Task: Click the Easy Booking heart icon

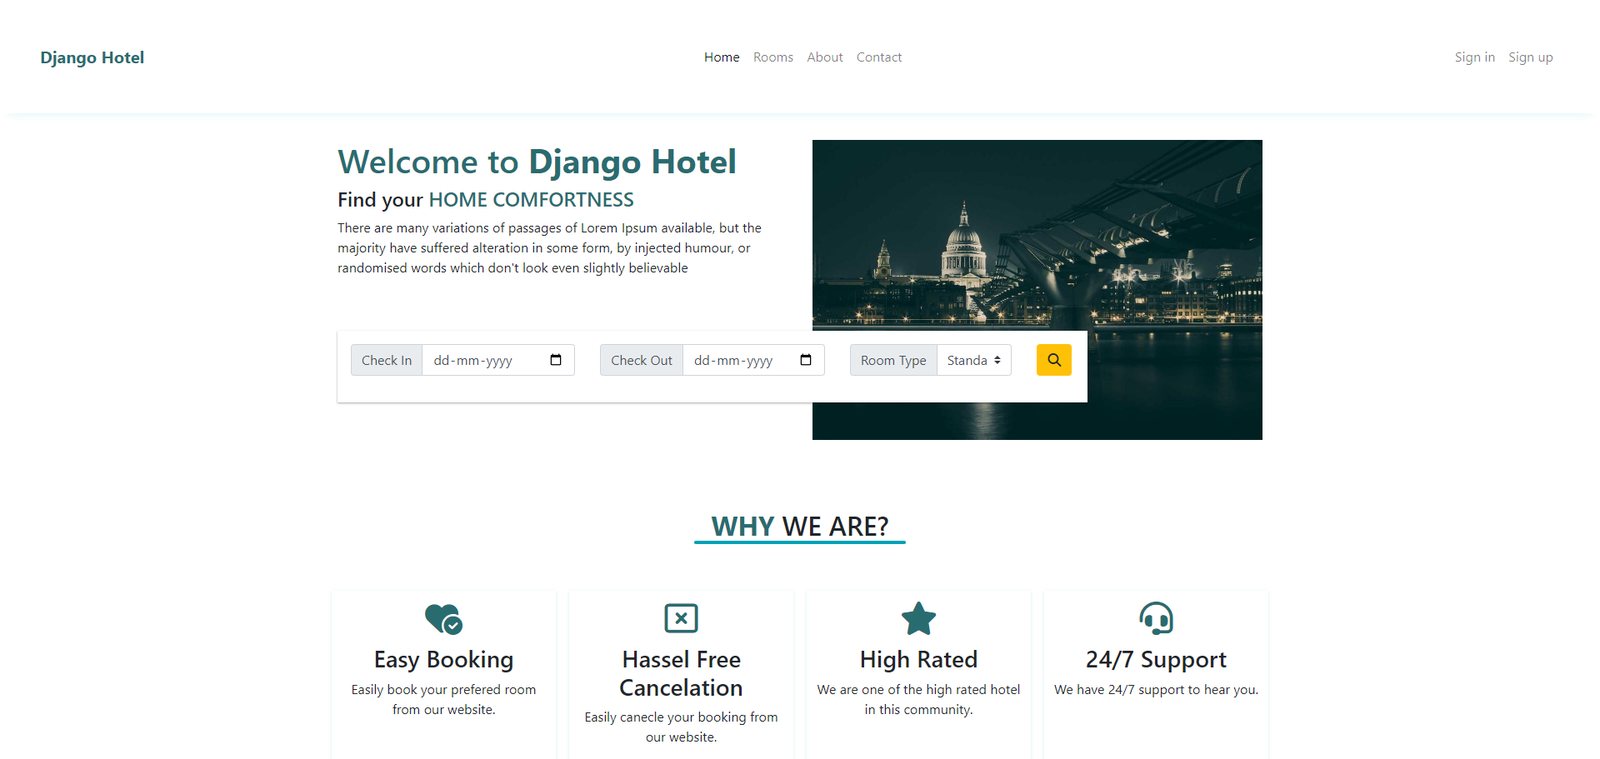Action: [x=444, y=619]
